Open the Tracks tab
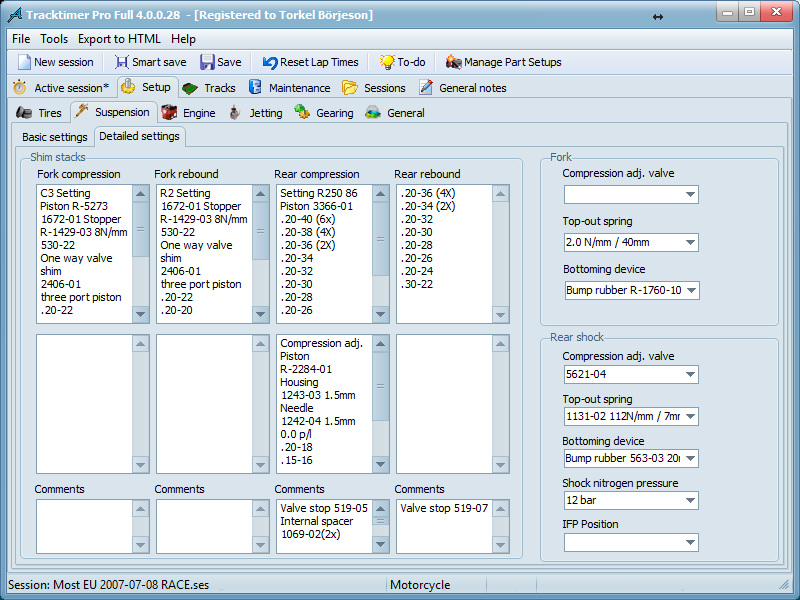The image size is (800, 600). pos(209,88)
